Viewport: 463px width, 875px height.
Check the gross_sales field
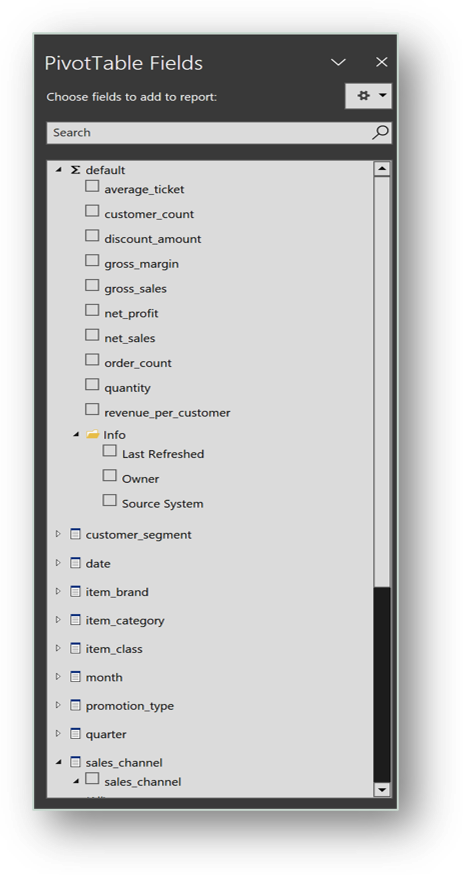pos(92,285)
